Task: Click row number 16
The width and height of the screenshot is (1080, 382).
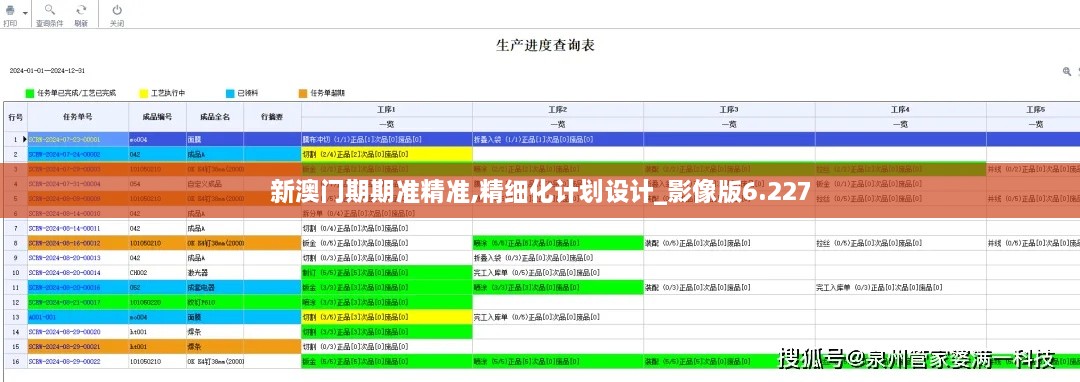Action: click(16, 361)
